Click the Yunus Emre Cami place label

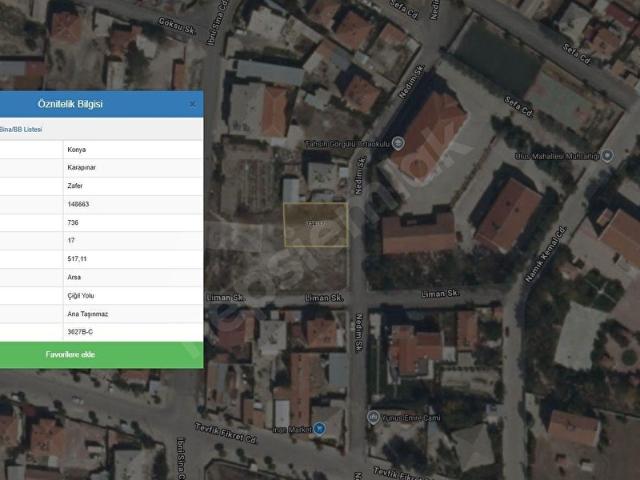pyautogui.click(x=411, y=418)
